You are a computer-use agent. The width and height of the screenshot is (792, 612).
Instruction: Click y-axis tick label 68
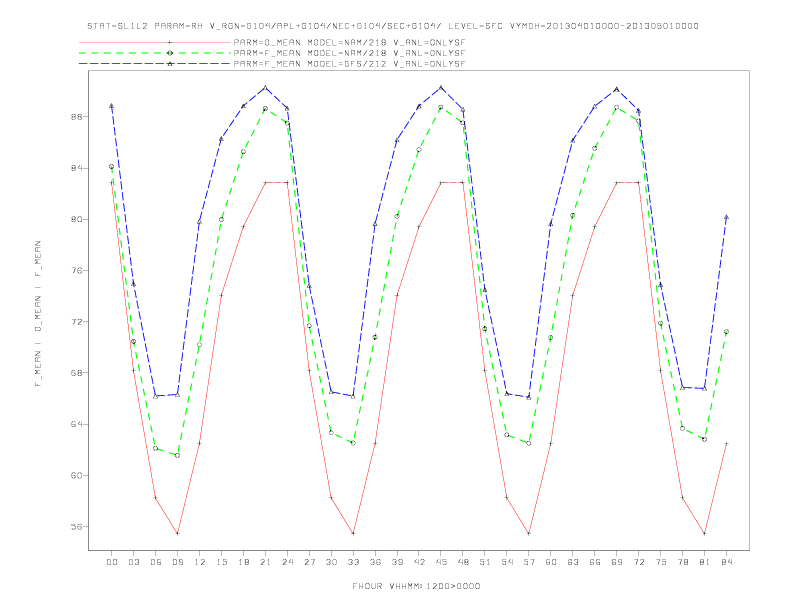pos(78,373)
